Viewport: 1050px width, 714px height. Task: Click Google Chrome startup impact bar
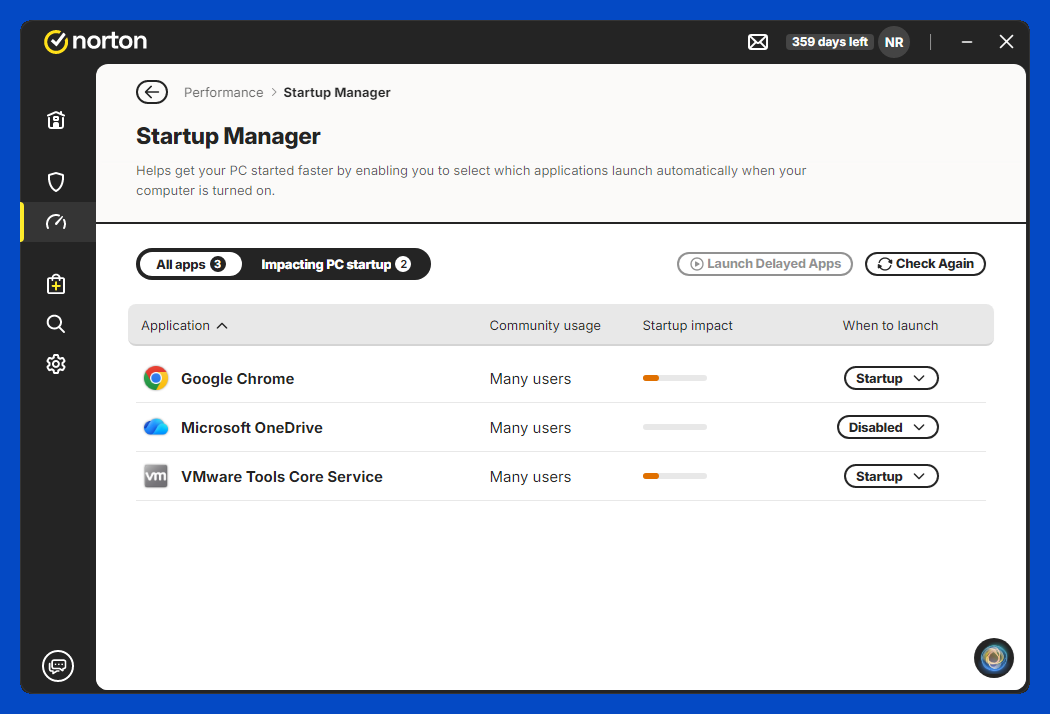point(674,378)
